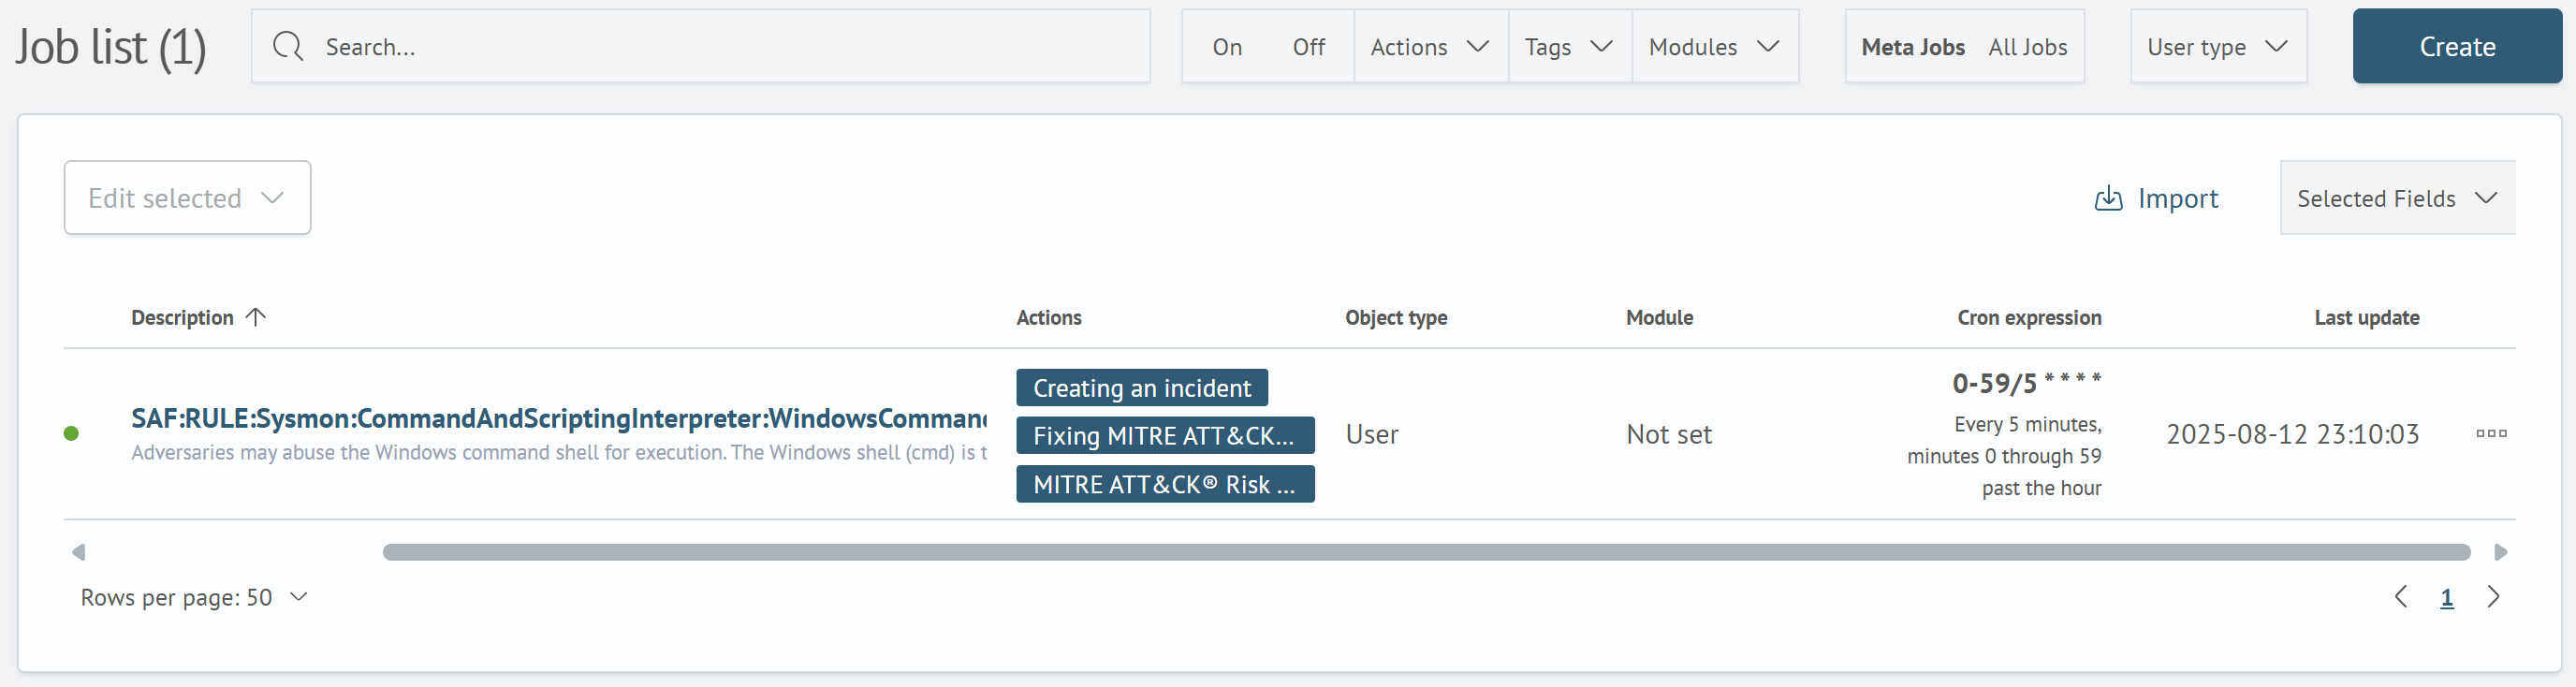Open the three-dot row options menu
Screen dimensions: 2576x687
(x=2490, y=434)
